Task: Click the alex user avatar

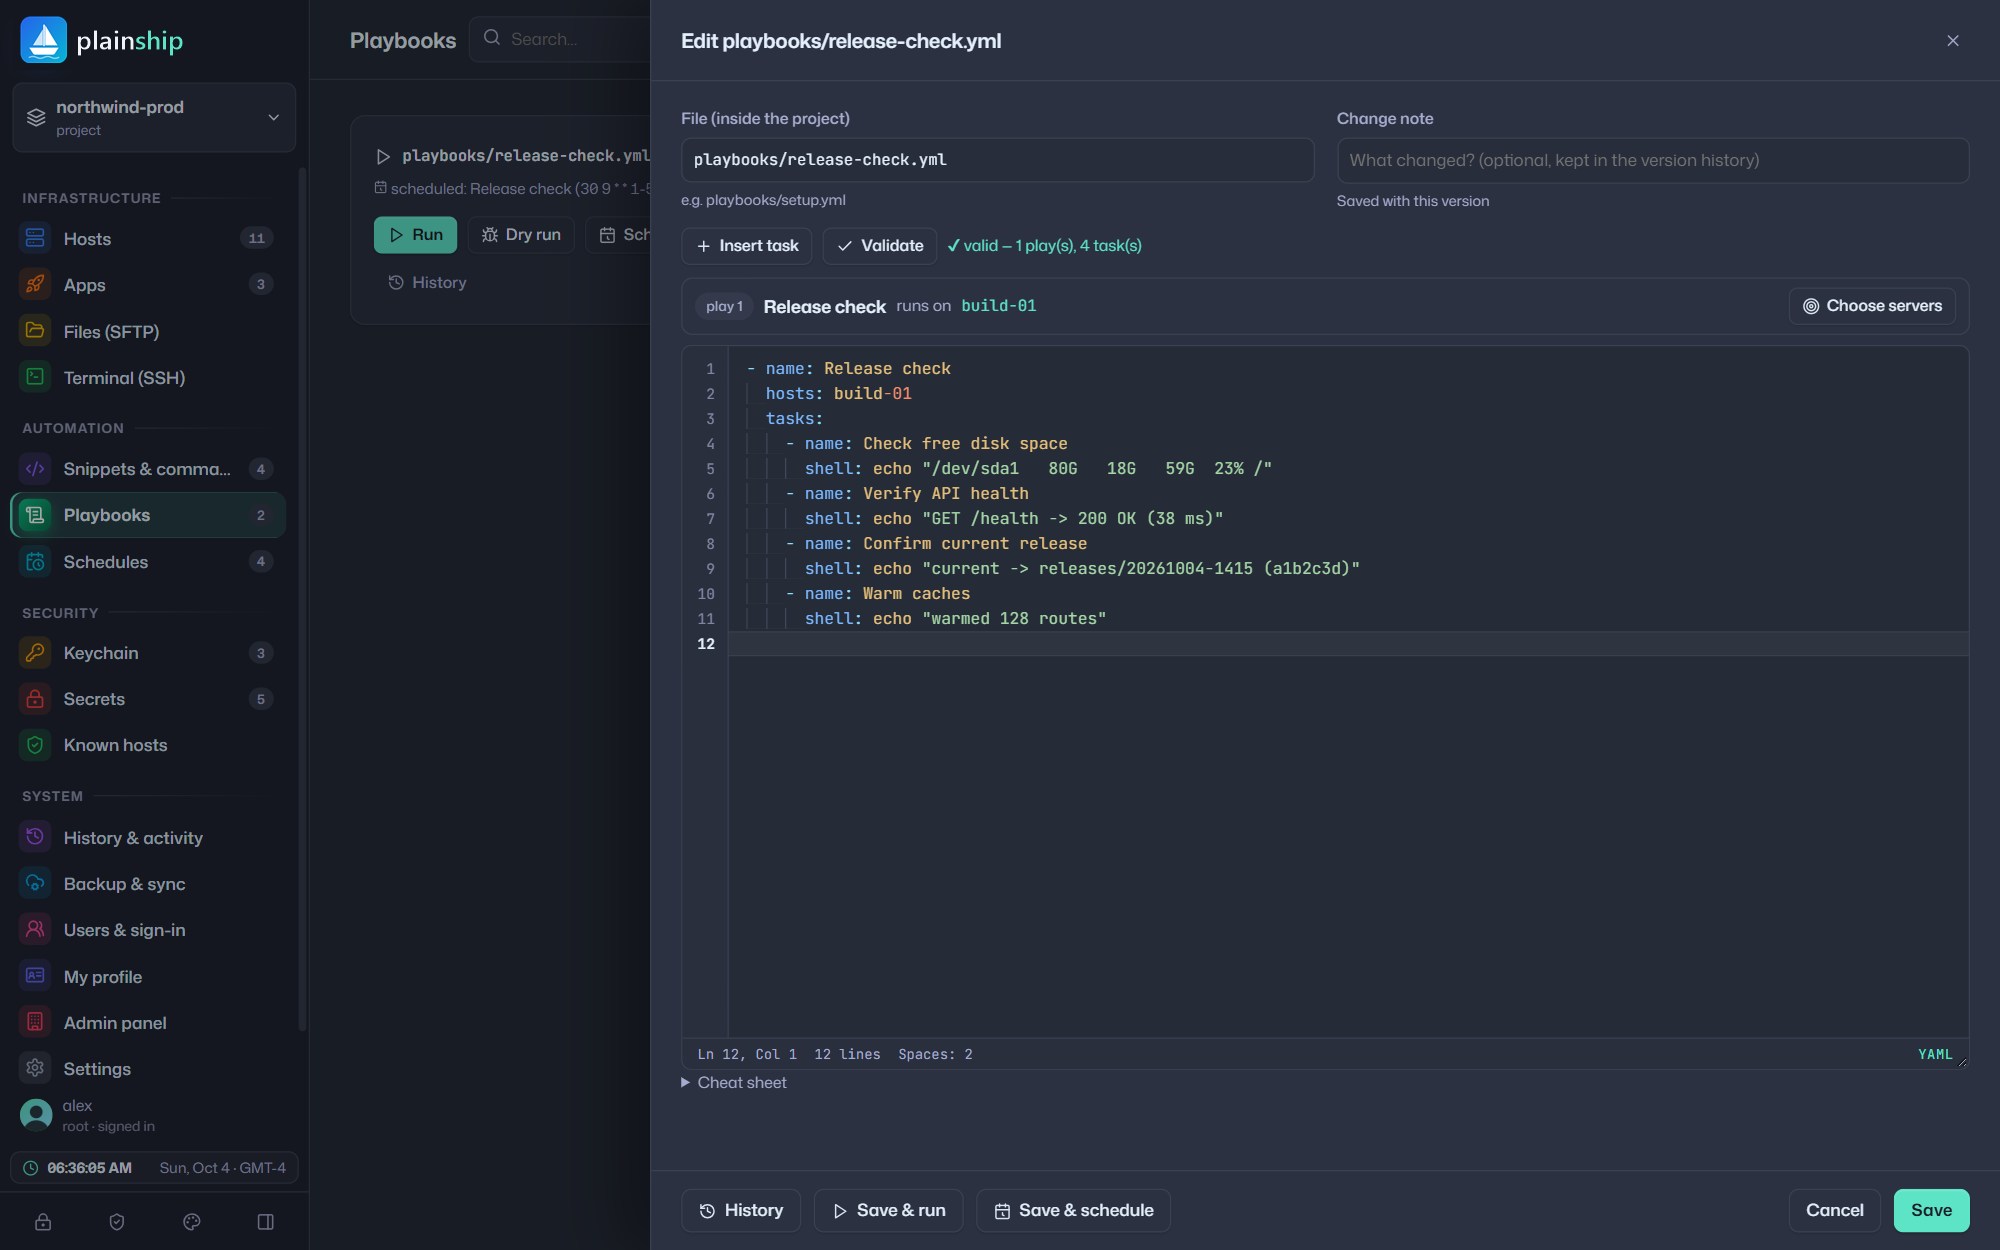Action: (x=36, y=1115)
